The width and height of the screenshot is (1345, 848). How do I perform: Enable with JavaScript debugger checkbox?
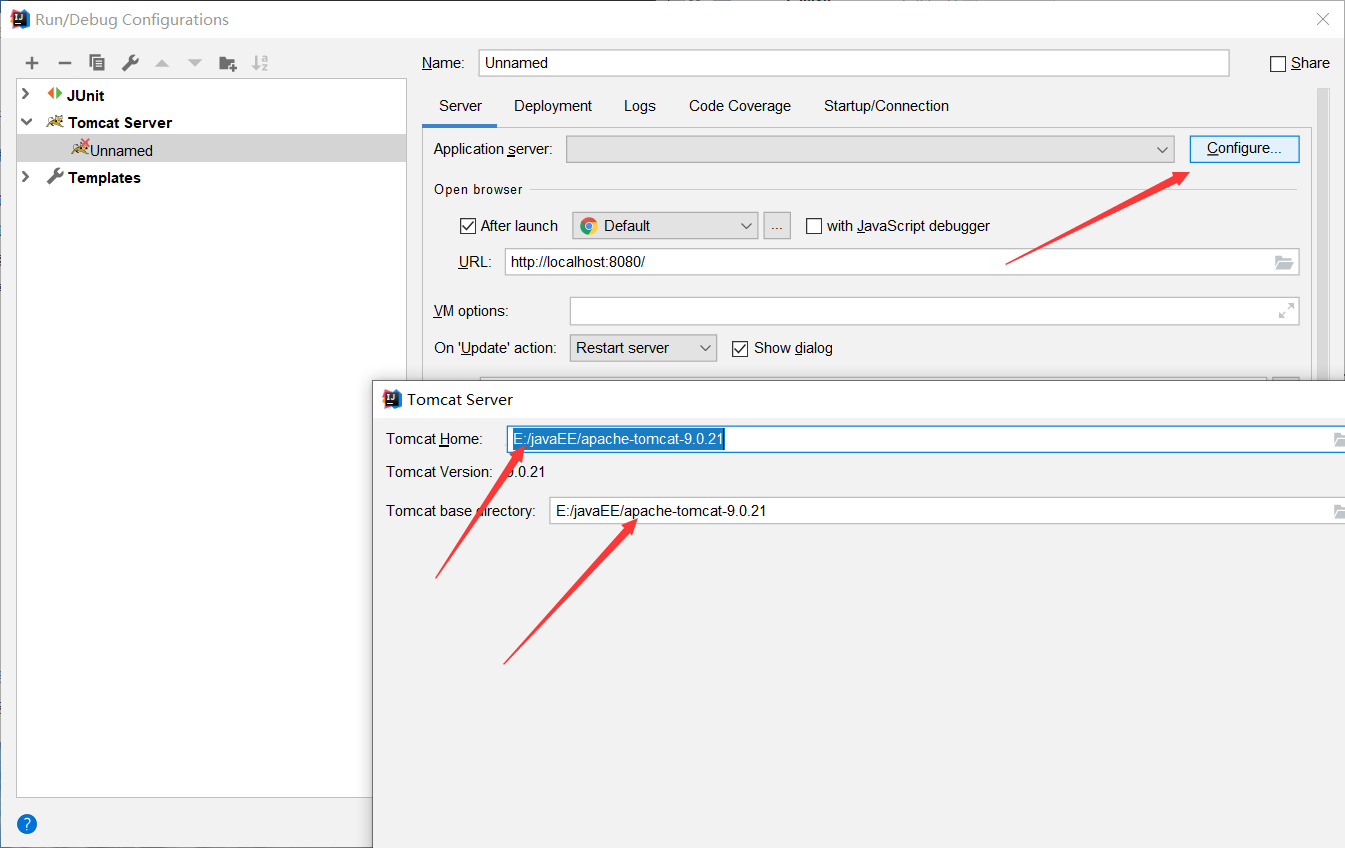tap(814, 226)
